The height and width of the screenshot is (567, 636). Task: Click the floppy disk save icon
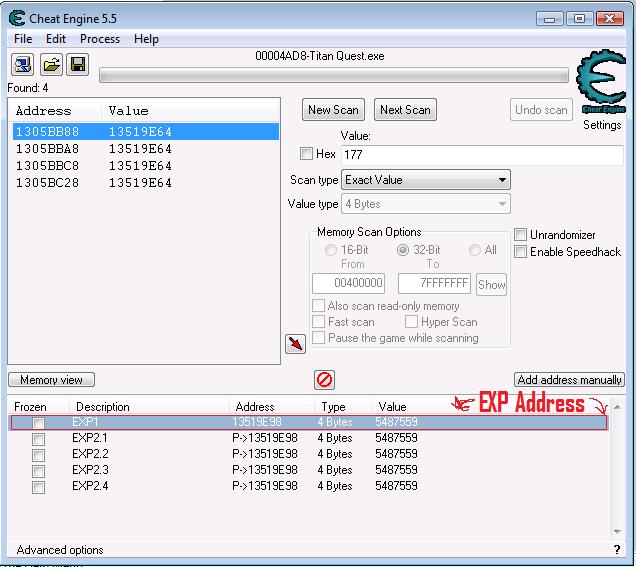click(x=77, y=64)
